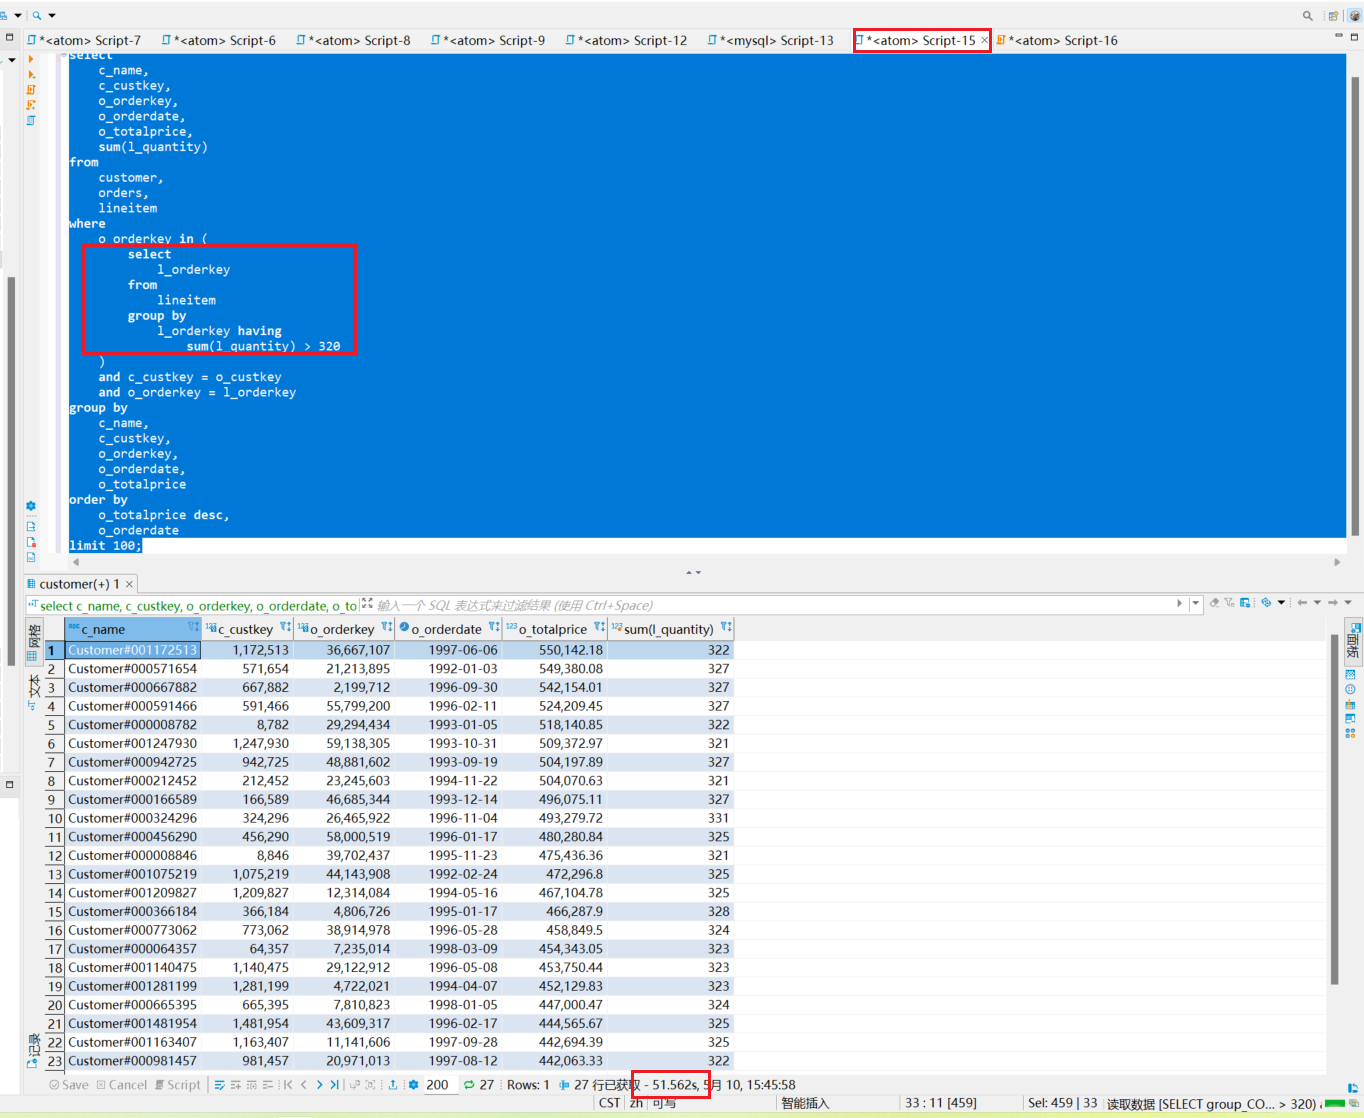
Task: Click the export data upload icon
Action: [x=393, y=1085]
